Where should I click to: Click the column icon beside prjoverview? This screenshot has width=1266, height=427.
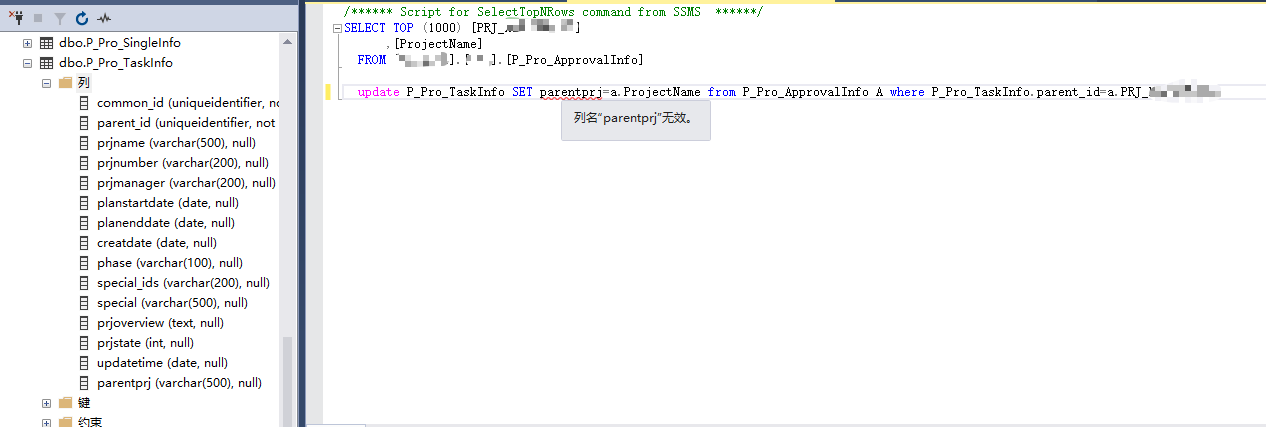pyautogui.click(x=85, y=323)
